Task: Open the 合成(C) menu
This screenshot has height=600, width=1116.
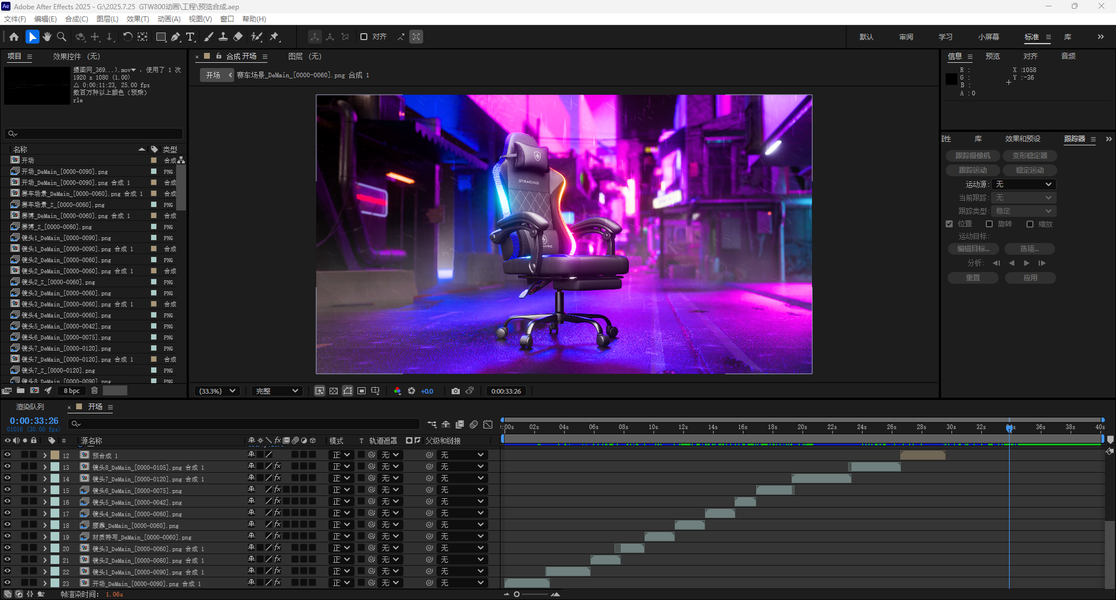Action: [x=76, y=19]
